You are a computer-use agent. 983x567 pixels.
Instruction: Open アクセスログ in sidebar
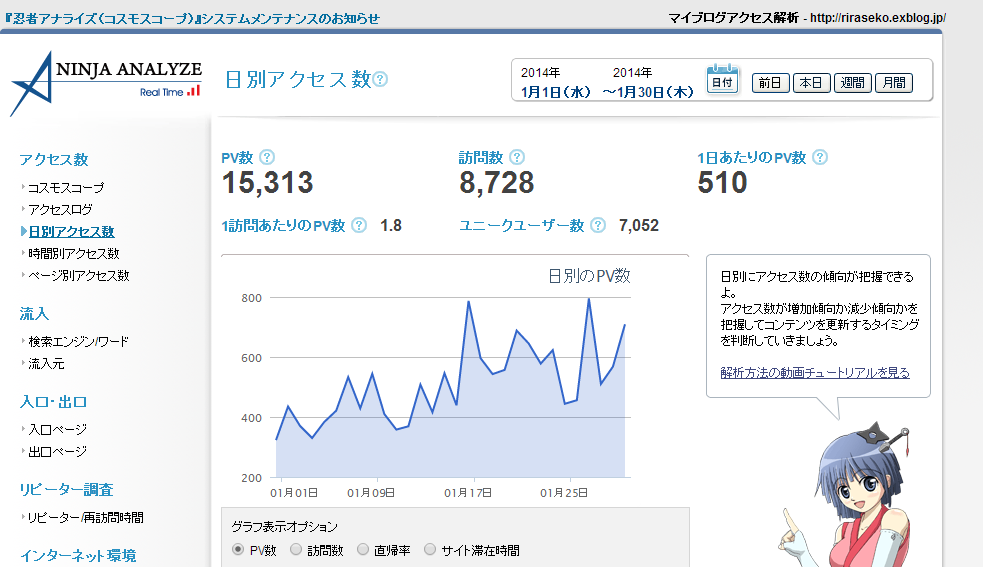[60, 209]
